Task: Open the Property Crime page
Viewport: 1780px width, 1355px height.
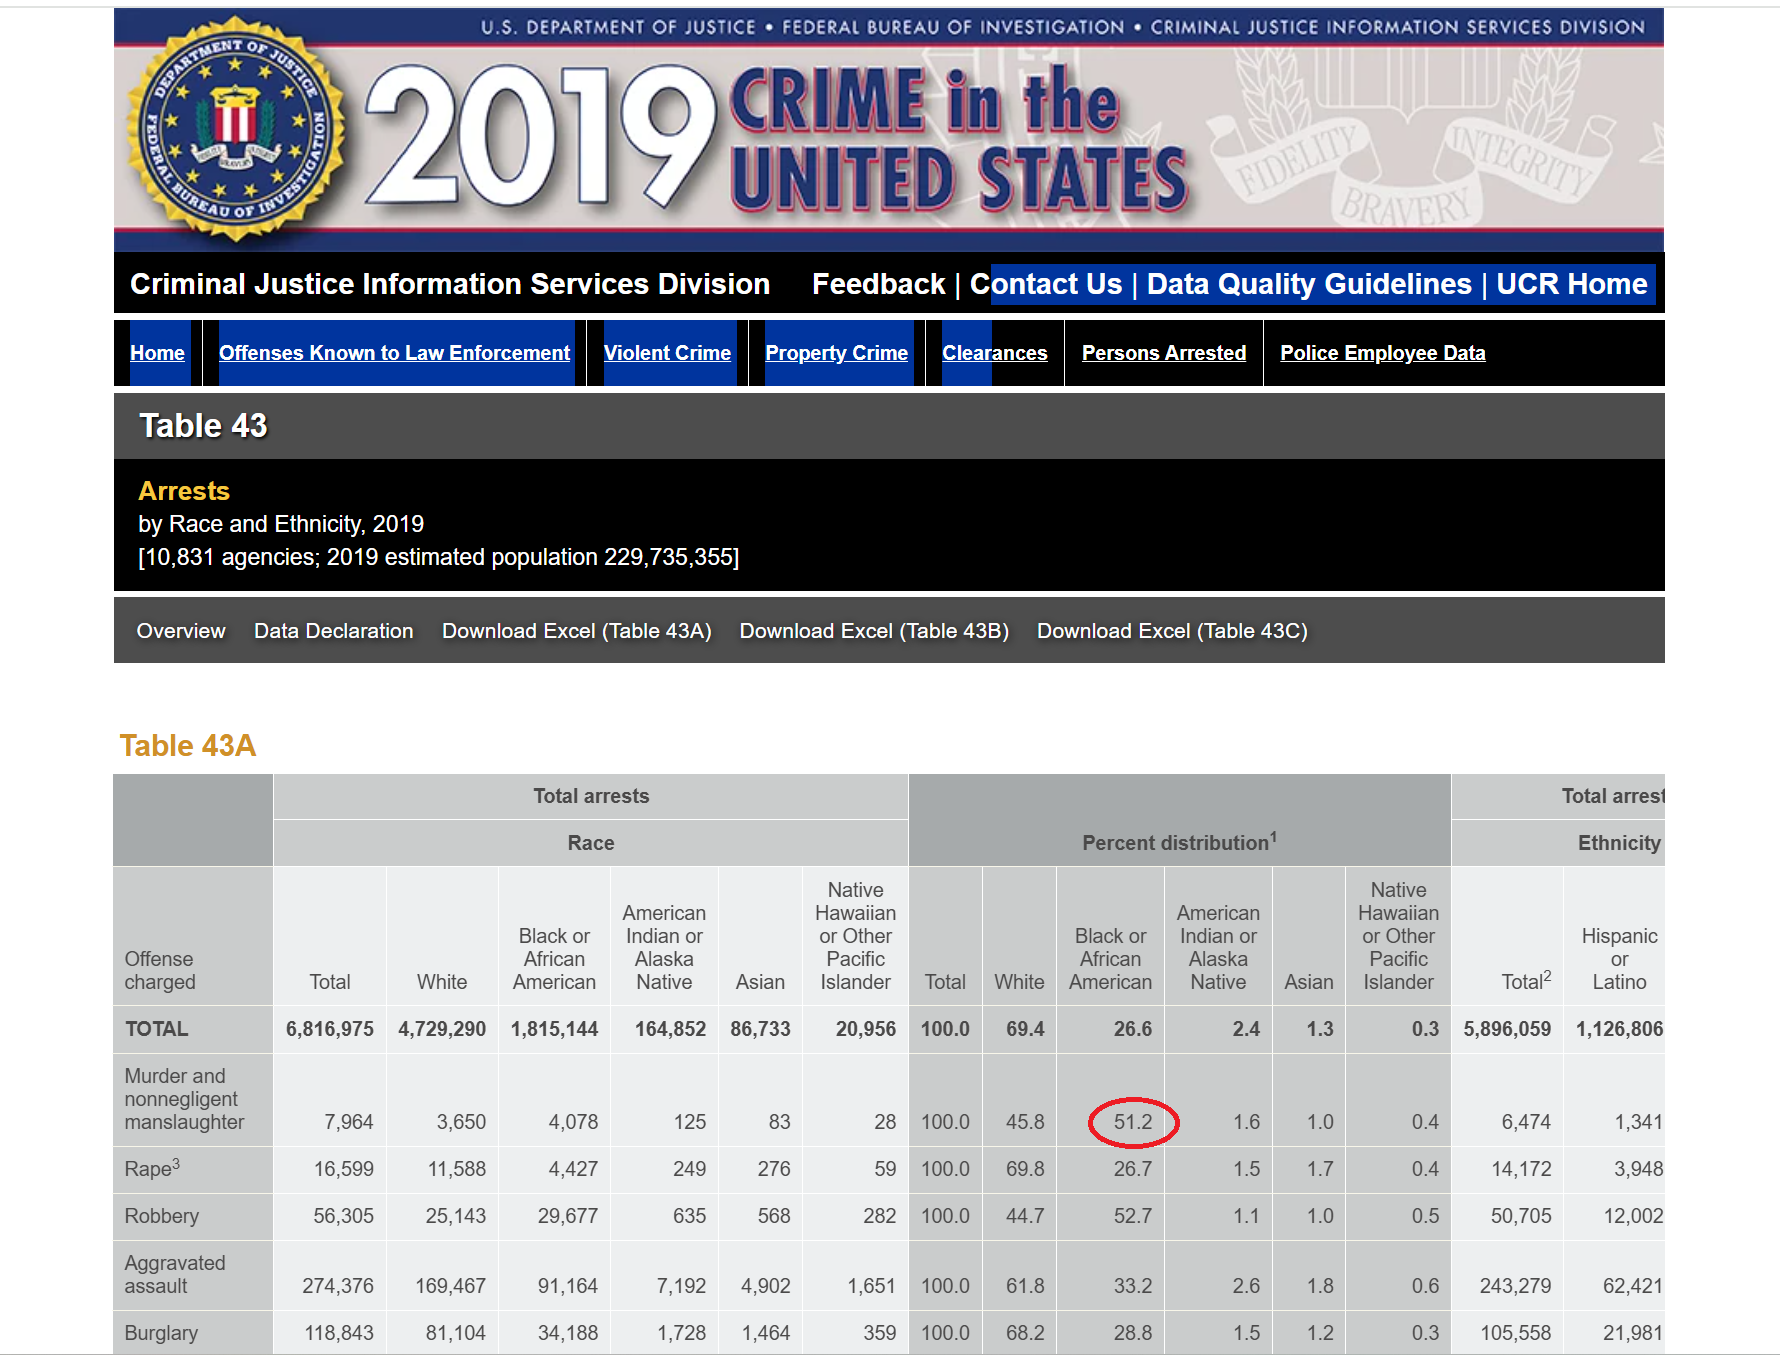Action: pos(836,353)
